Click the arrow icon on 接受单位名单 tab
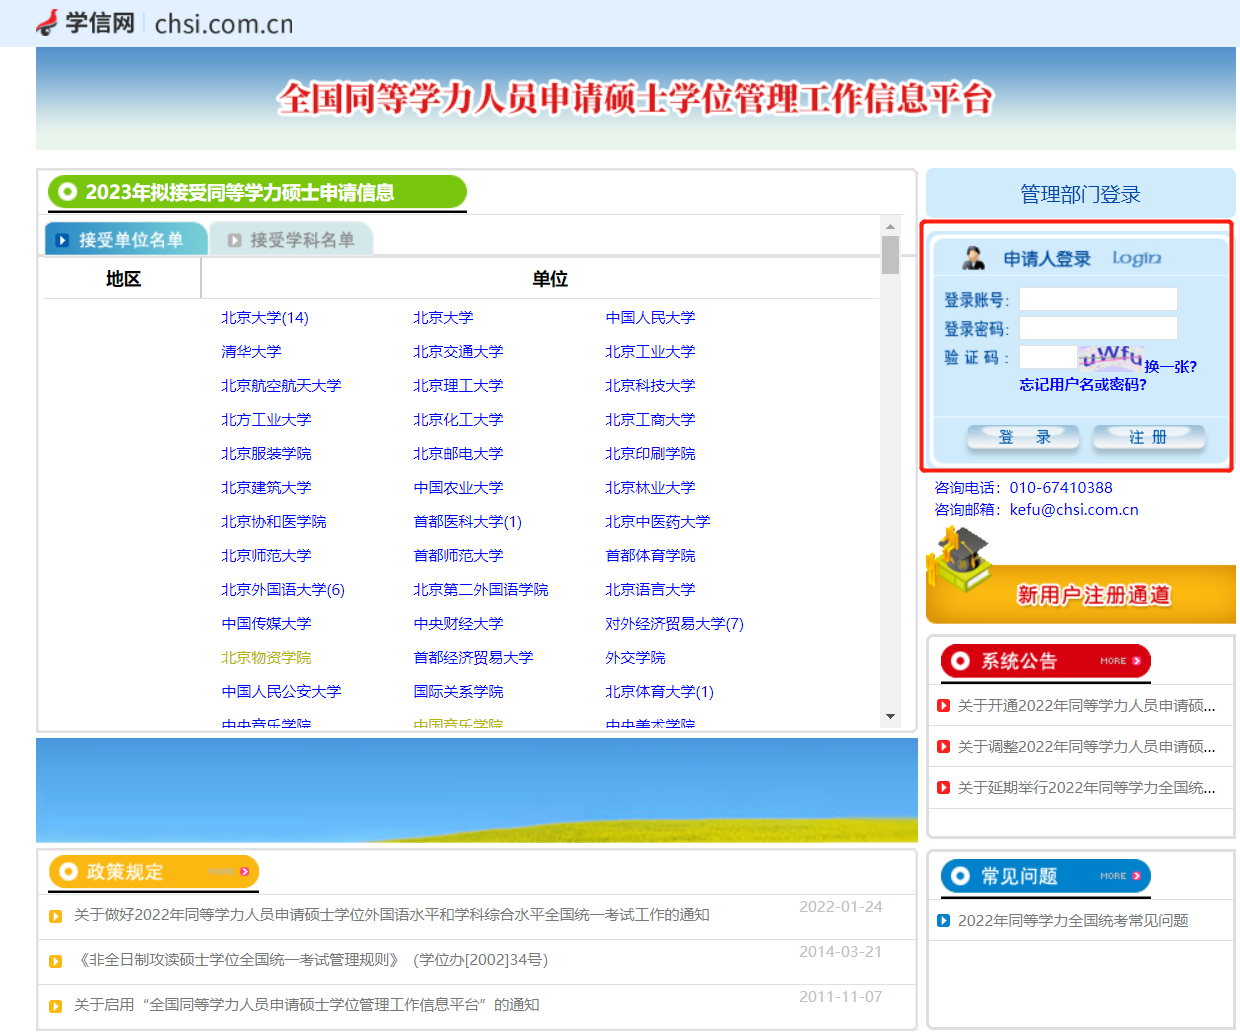Screen dimensions: 1240x1032 click(62, 240)
